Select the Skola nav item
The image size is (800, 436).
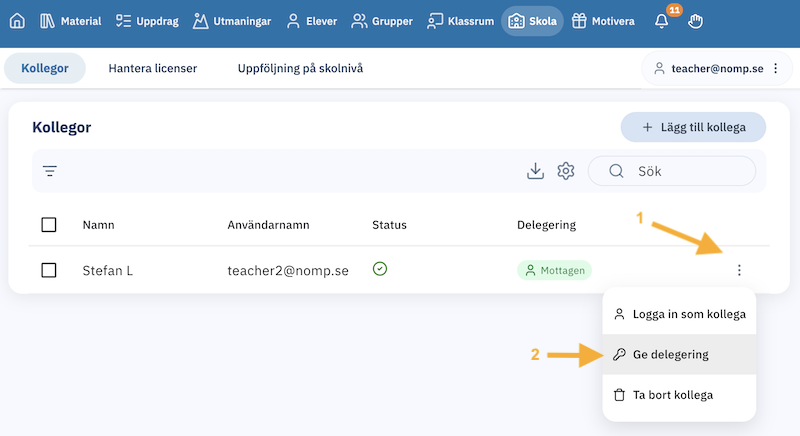(532, 21)
